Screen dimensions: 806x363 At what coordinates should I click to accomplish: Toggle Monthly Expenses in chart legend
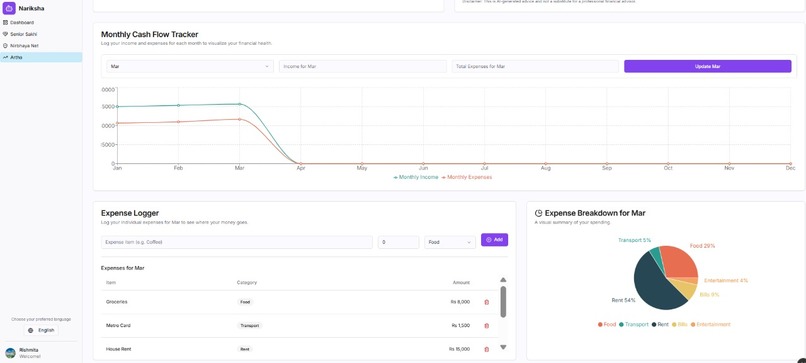tap(467, 177)
